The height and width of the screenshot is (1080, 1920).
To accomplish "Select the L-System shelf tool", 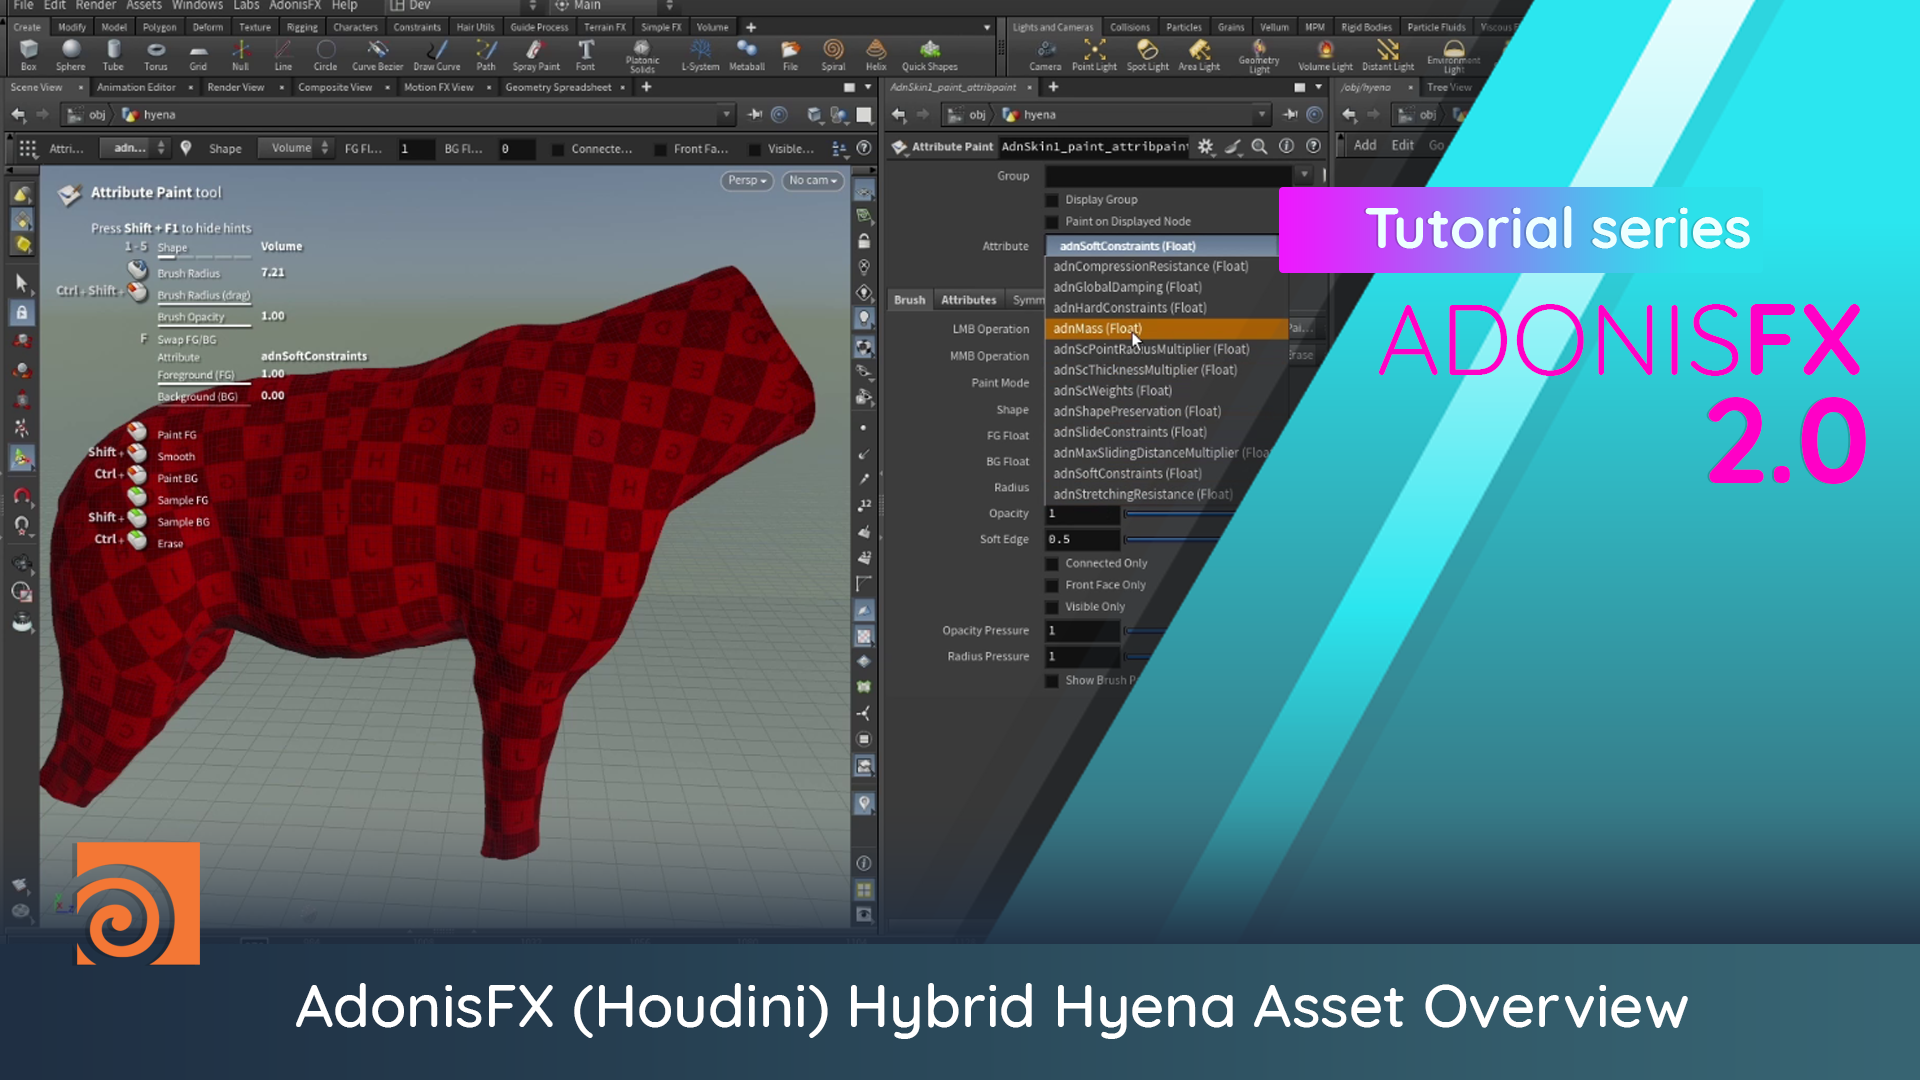I will click(x=700, y=55).
